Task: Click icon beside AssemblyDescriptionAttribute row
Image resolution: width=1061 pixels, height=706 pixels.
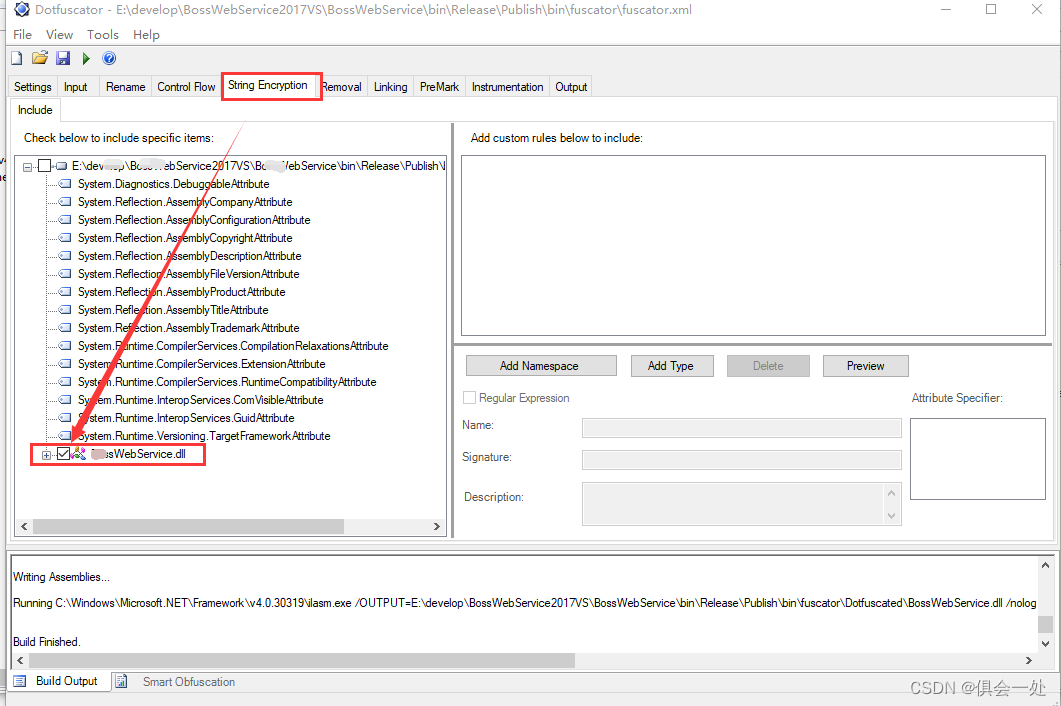Action: click(x=65, y=256)
